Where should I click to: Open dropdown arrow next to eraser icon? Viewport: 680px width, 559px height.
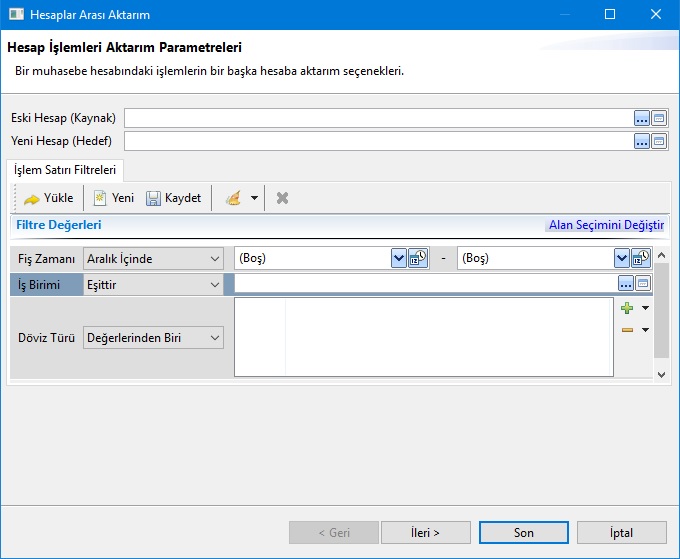[x=254, y=198]
